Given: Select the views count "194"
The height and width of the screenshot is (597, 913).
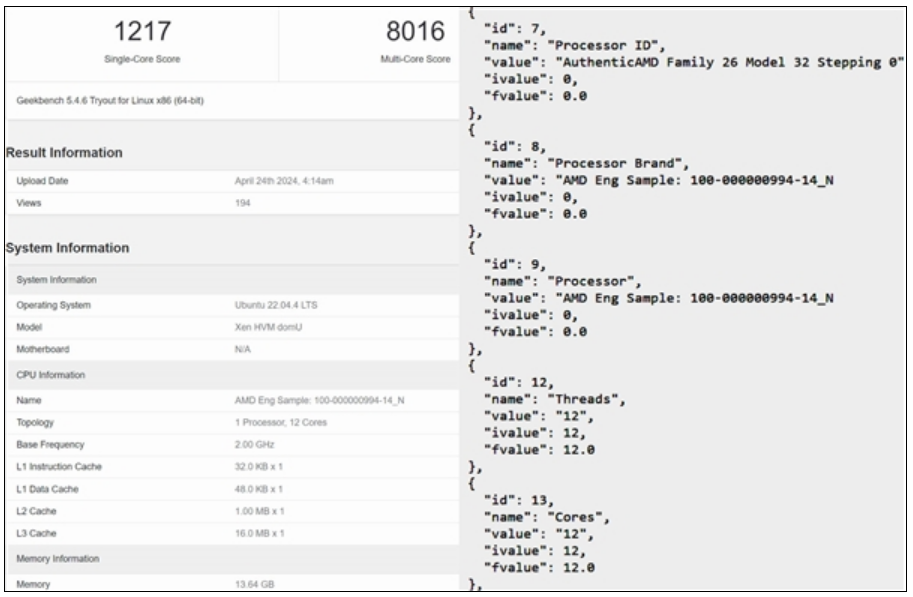Looking at the screenshot, I should click(242, 203).
